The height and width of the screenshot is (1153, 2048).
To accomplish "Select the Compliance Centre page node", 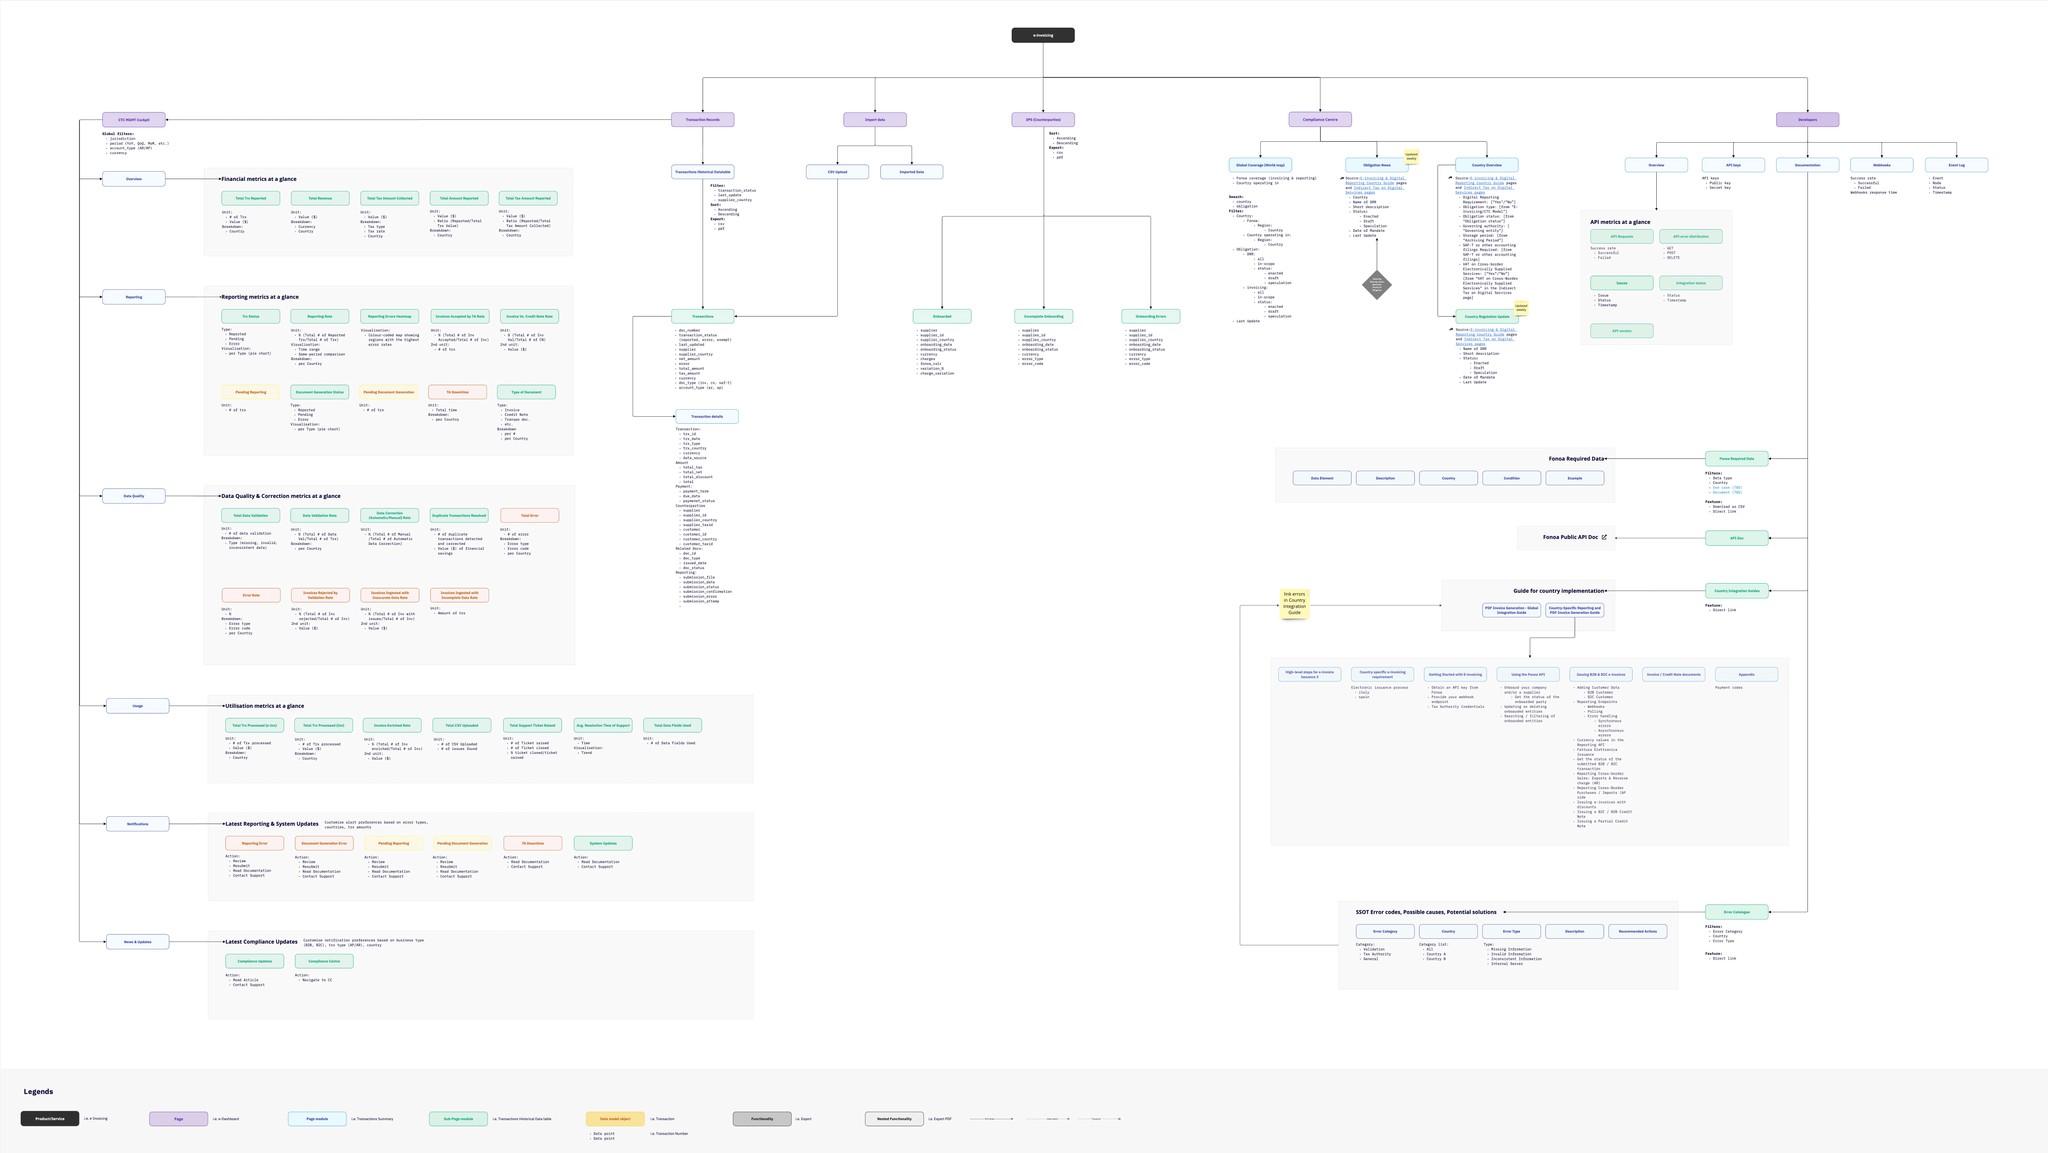I will click(x=1319, y=120).
